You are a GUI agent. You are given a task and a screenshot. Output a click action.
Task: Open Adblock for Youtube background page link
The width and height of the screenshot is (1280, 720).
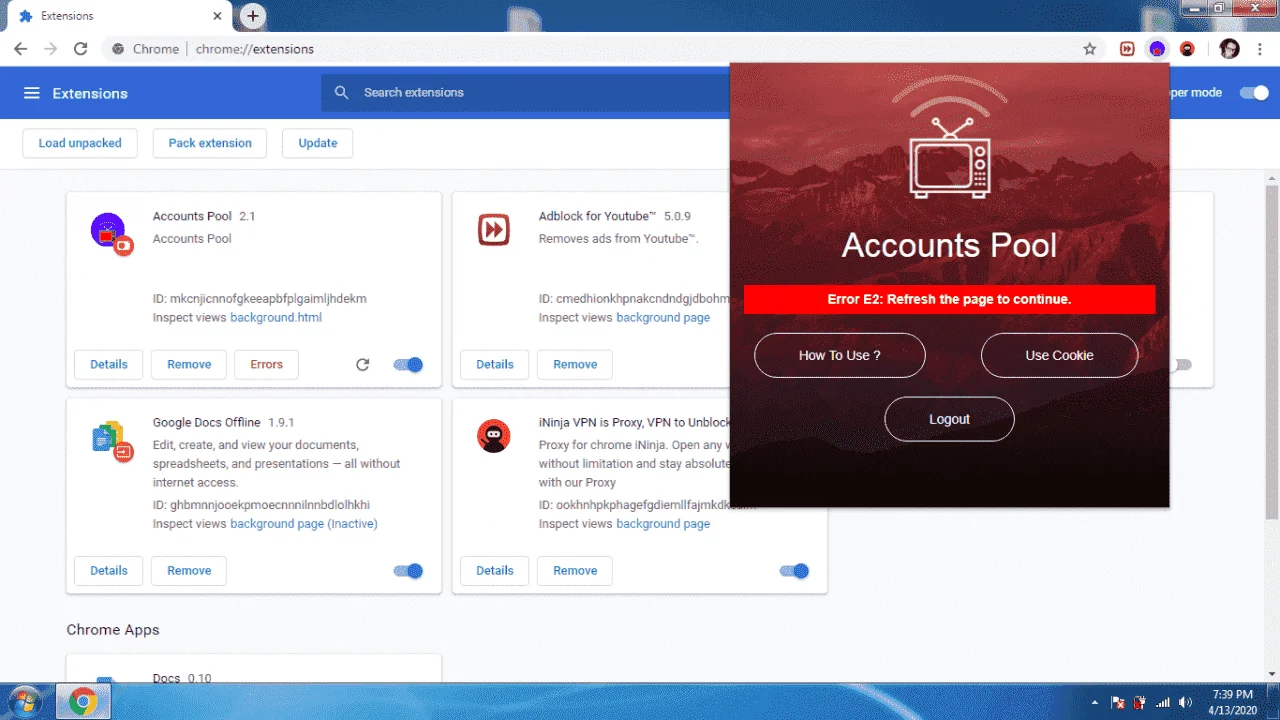point(663,318)
